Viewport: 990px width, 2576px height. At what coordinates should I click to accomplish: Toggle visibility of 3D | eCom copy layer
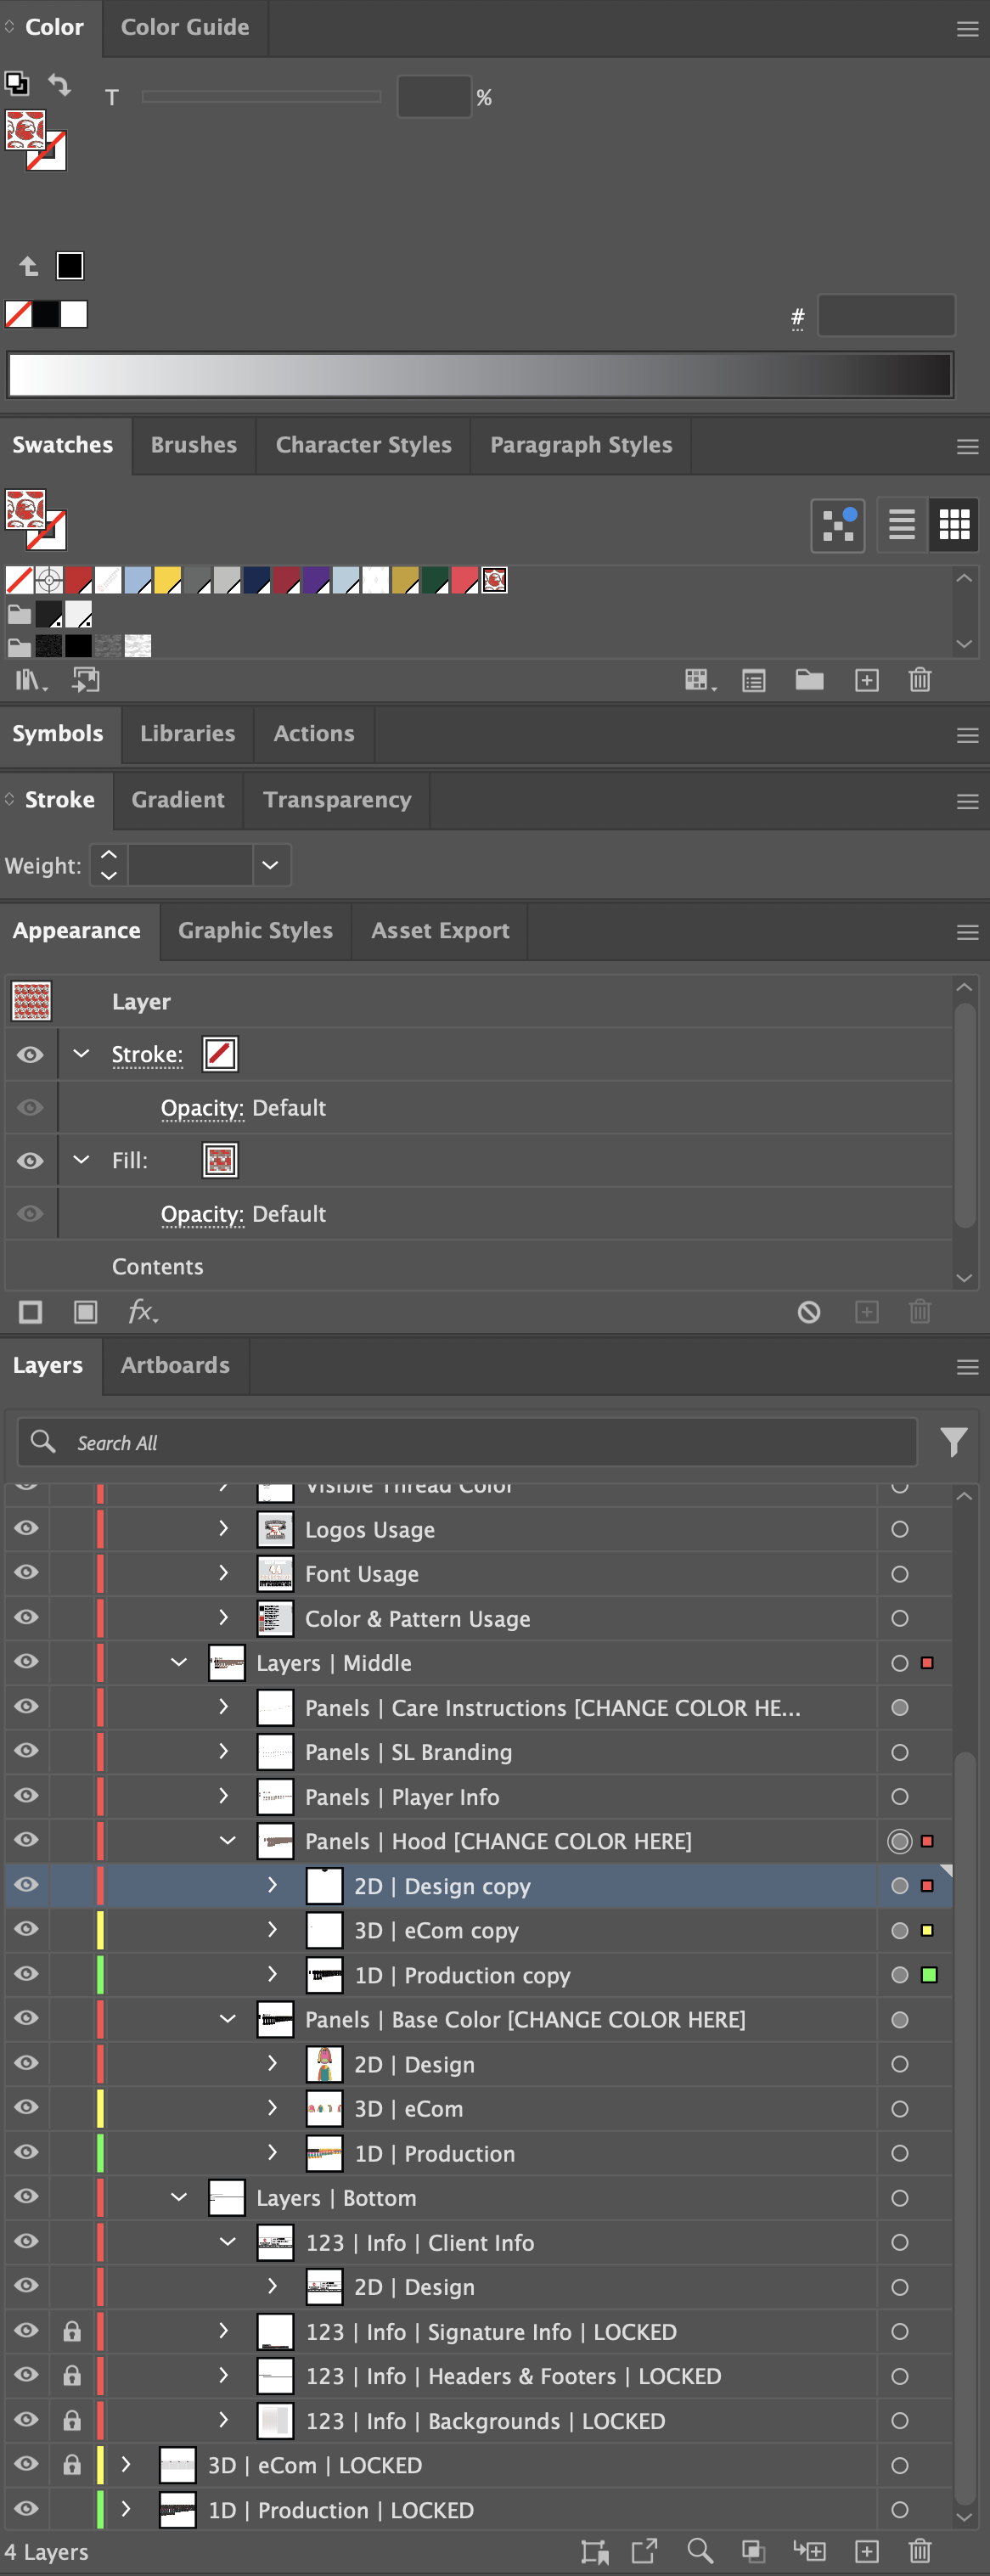[x=27, y=1929]
